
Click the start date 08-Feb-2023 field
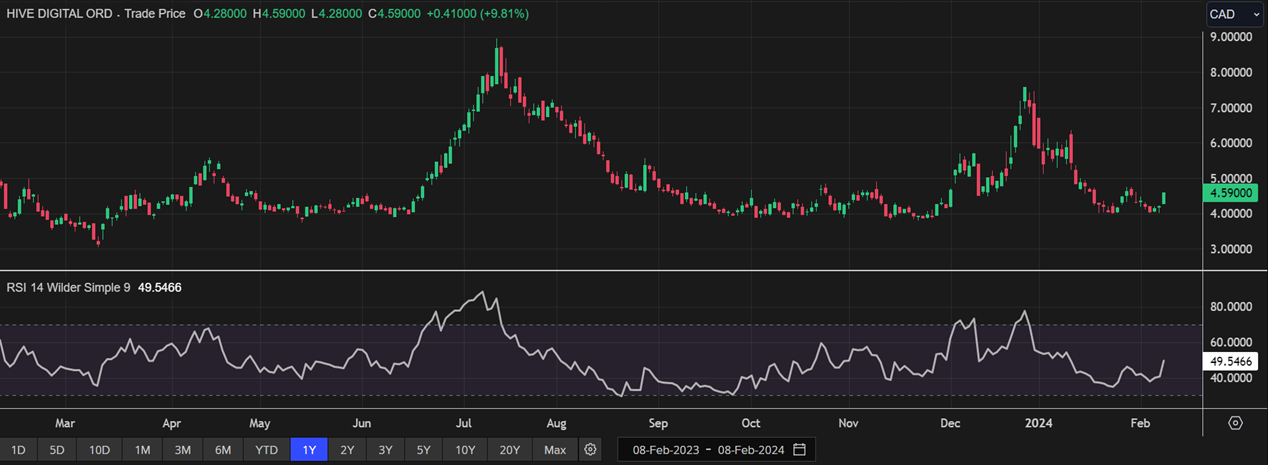pos(665,450)
